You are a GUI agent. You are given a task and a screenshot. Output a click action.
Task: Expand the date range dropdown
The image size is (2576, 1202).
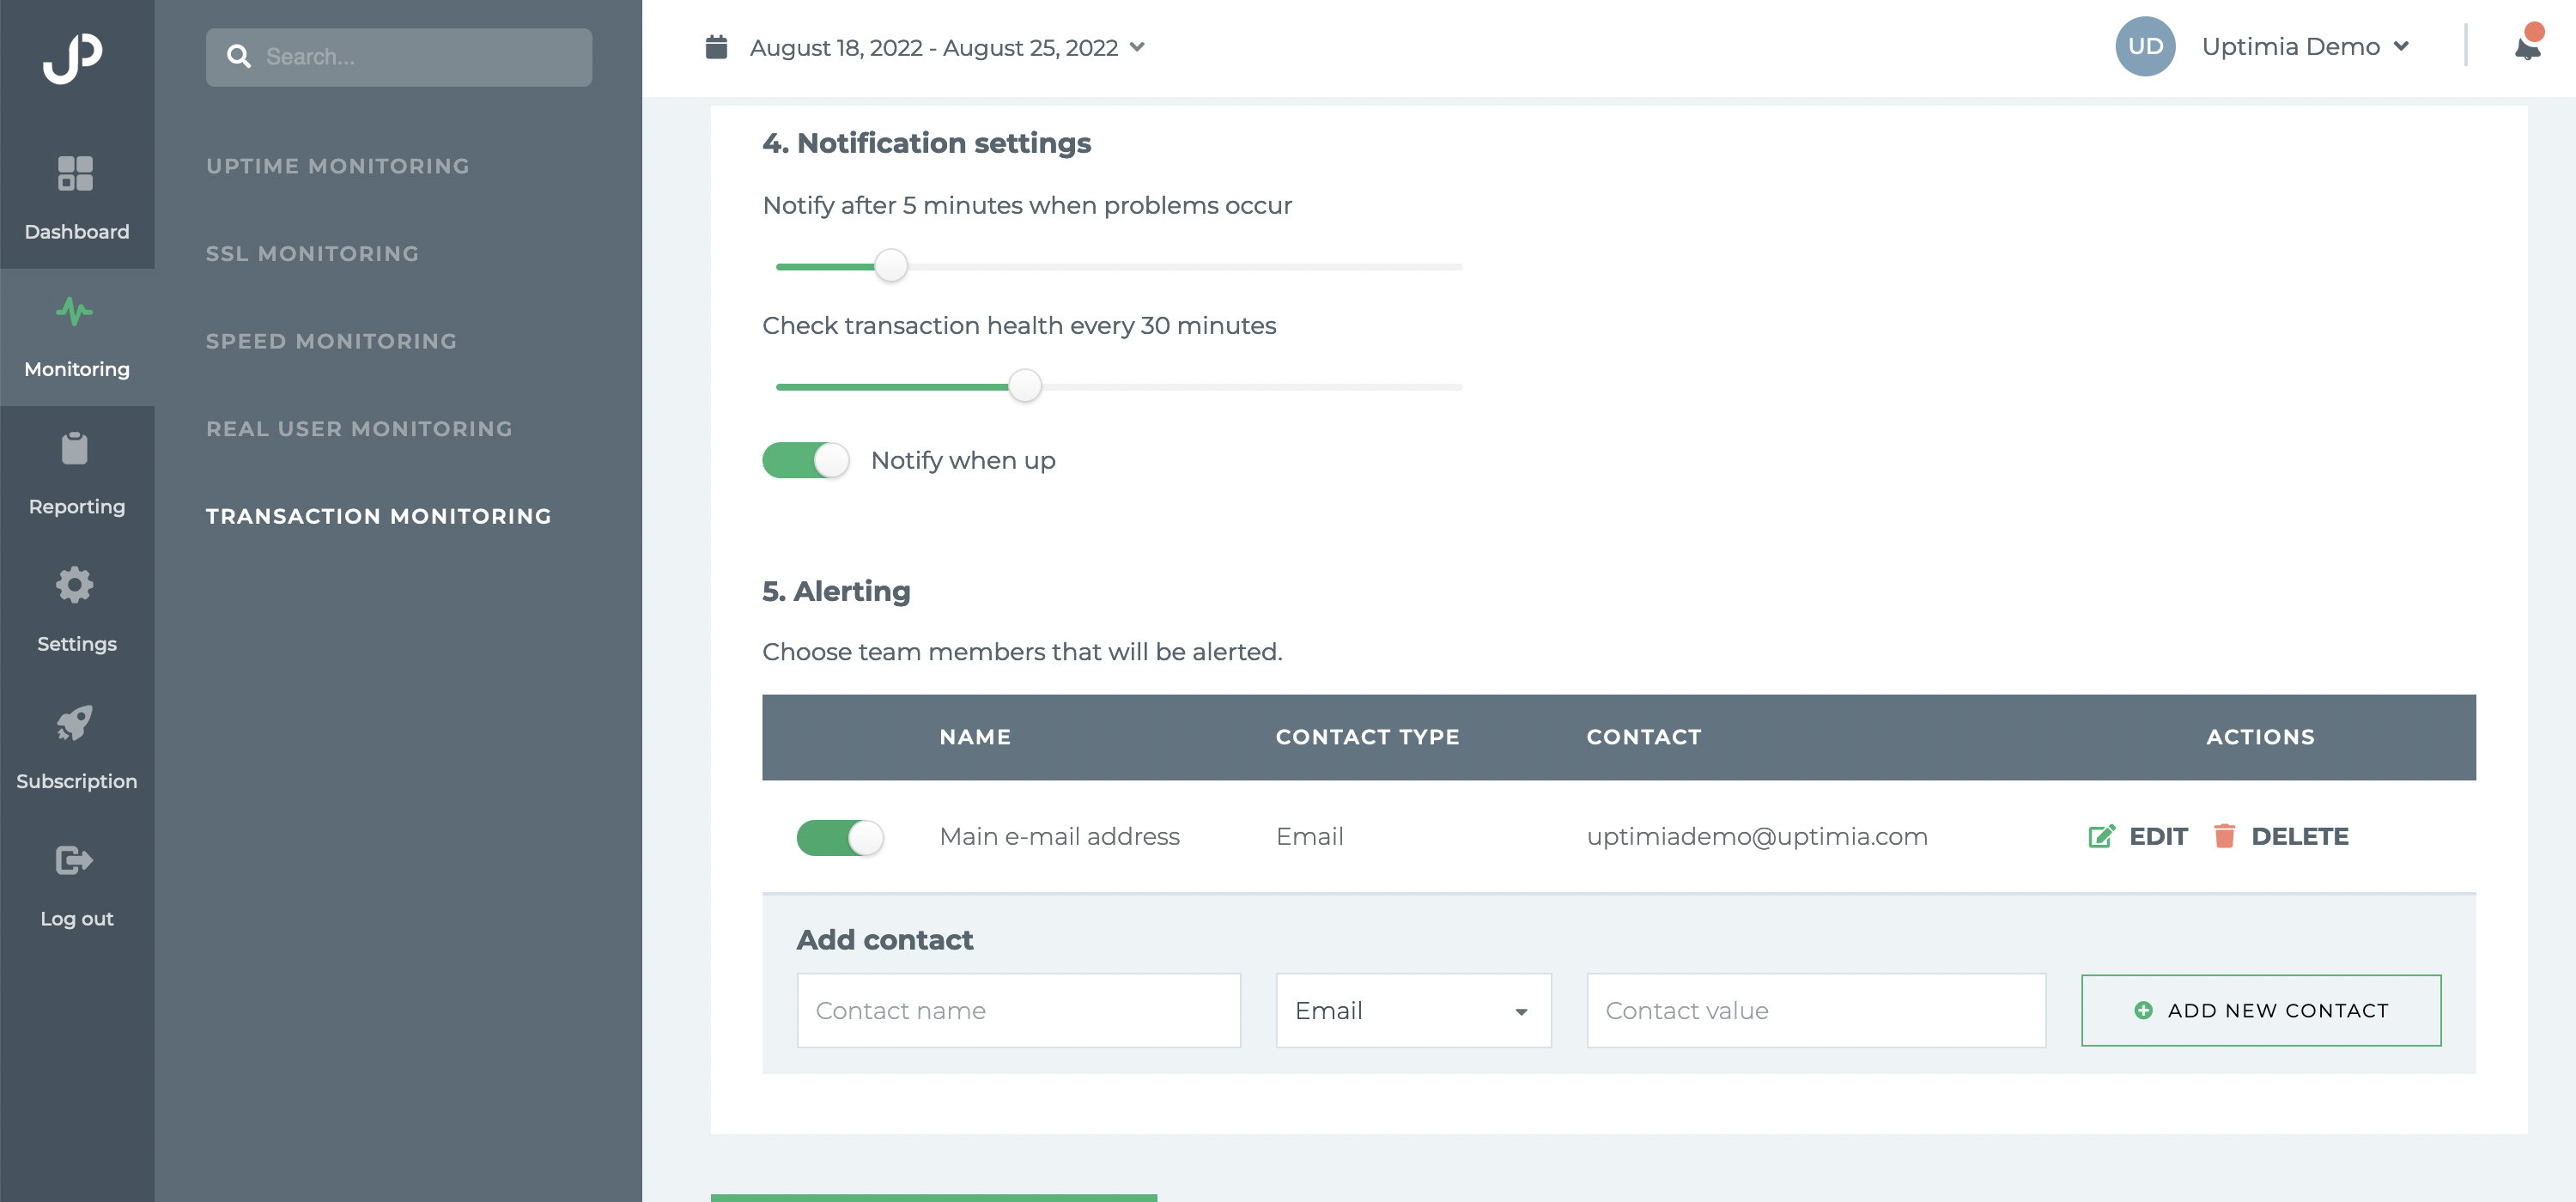tap(1138, 47)
